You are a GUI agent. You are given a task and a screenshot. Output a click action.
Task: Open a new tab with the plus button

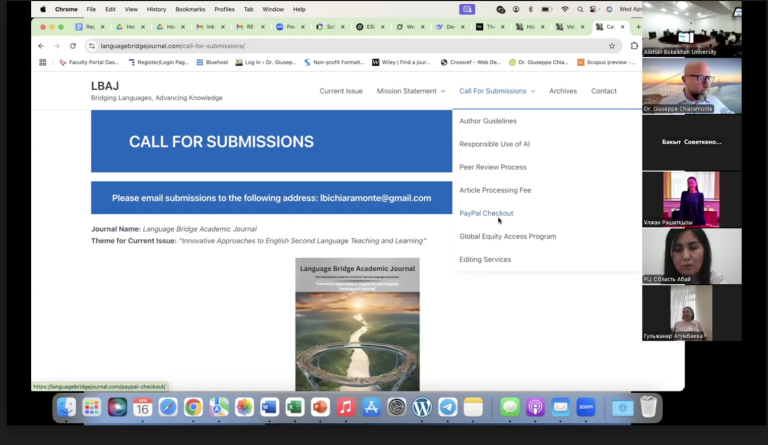click(x=638, y=27)
